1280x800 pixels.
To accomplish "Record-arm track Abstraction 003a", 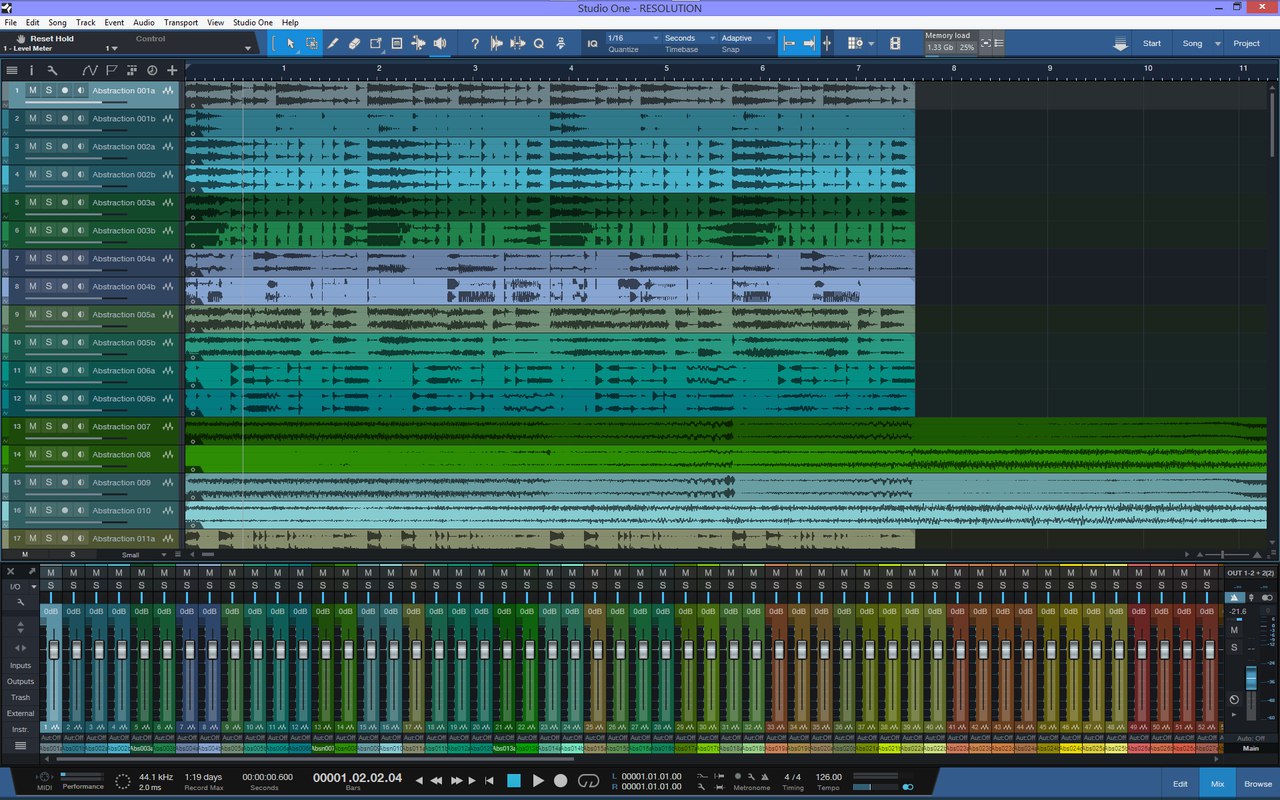I will (x=65, y=202).
